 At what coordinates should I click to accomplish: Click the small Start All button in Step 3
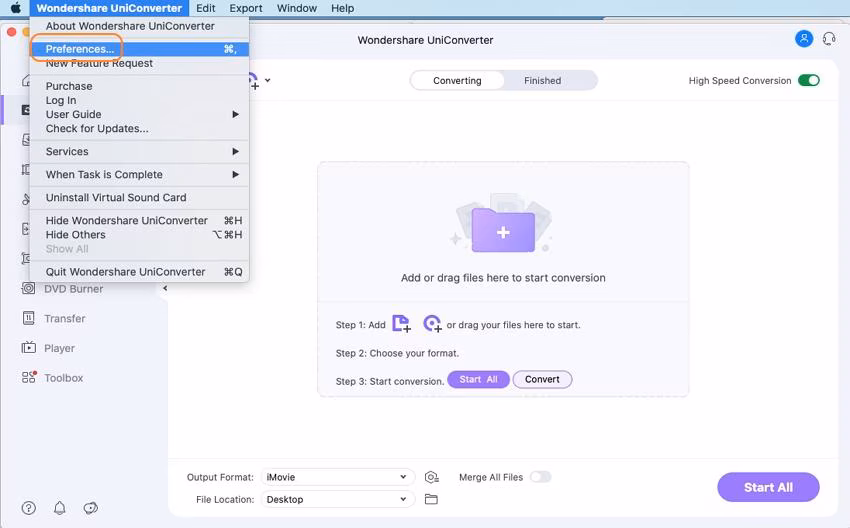tap(478, 379)
